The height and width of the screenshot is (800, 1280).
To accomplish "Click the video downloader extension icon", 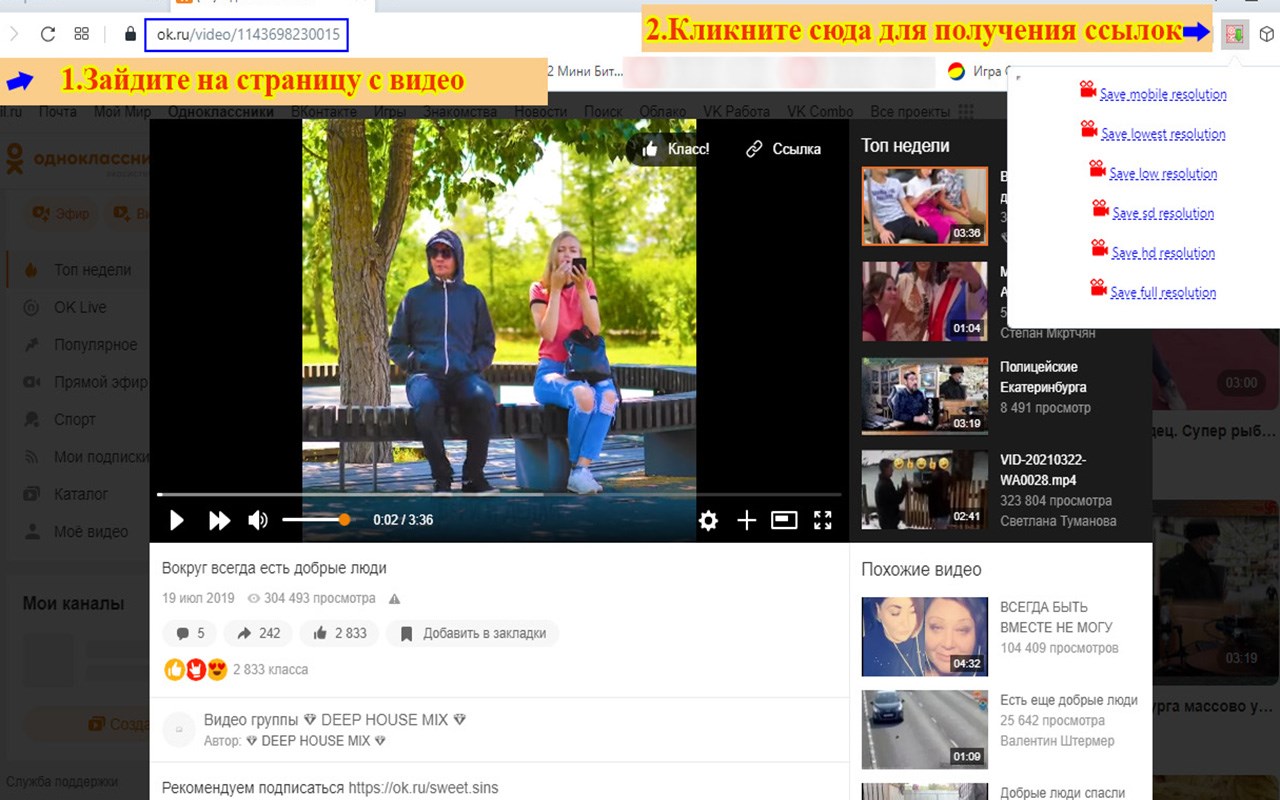I will click(x=1235, y=34).
